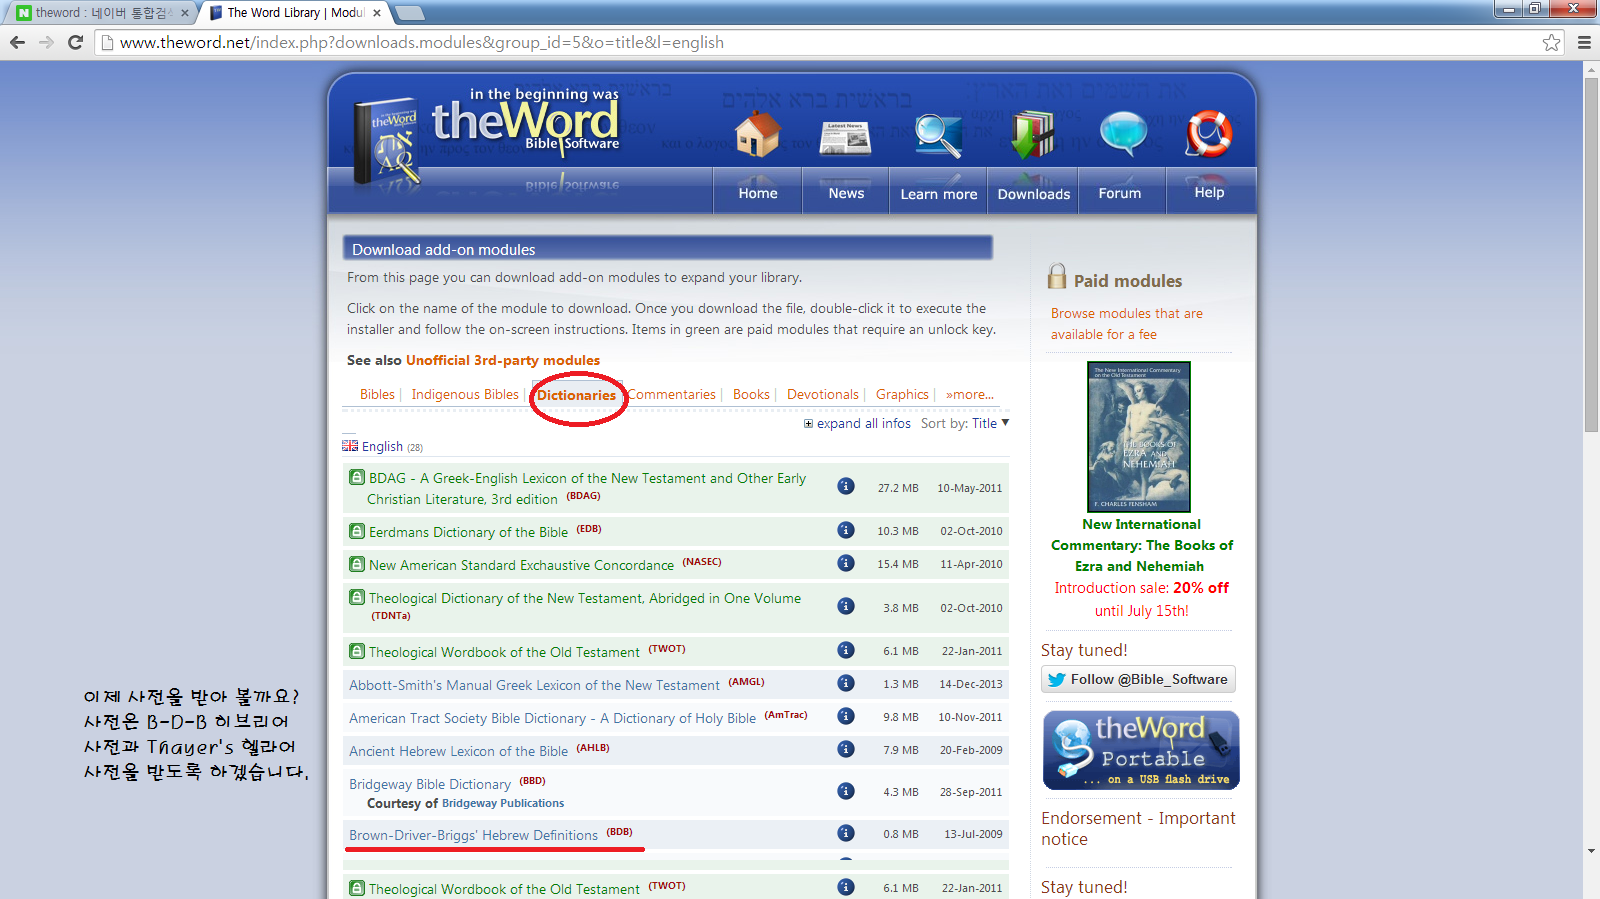The image size is (1600, 899).
Task: Open Chrome menu hamburger icon
Action: click(x=1584, y=42)
